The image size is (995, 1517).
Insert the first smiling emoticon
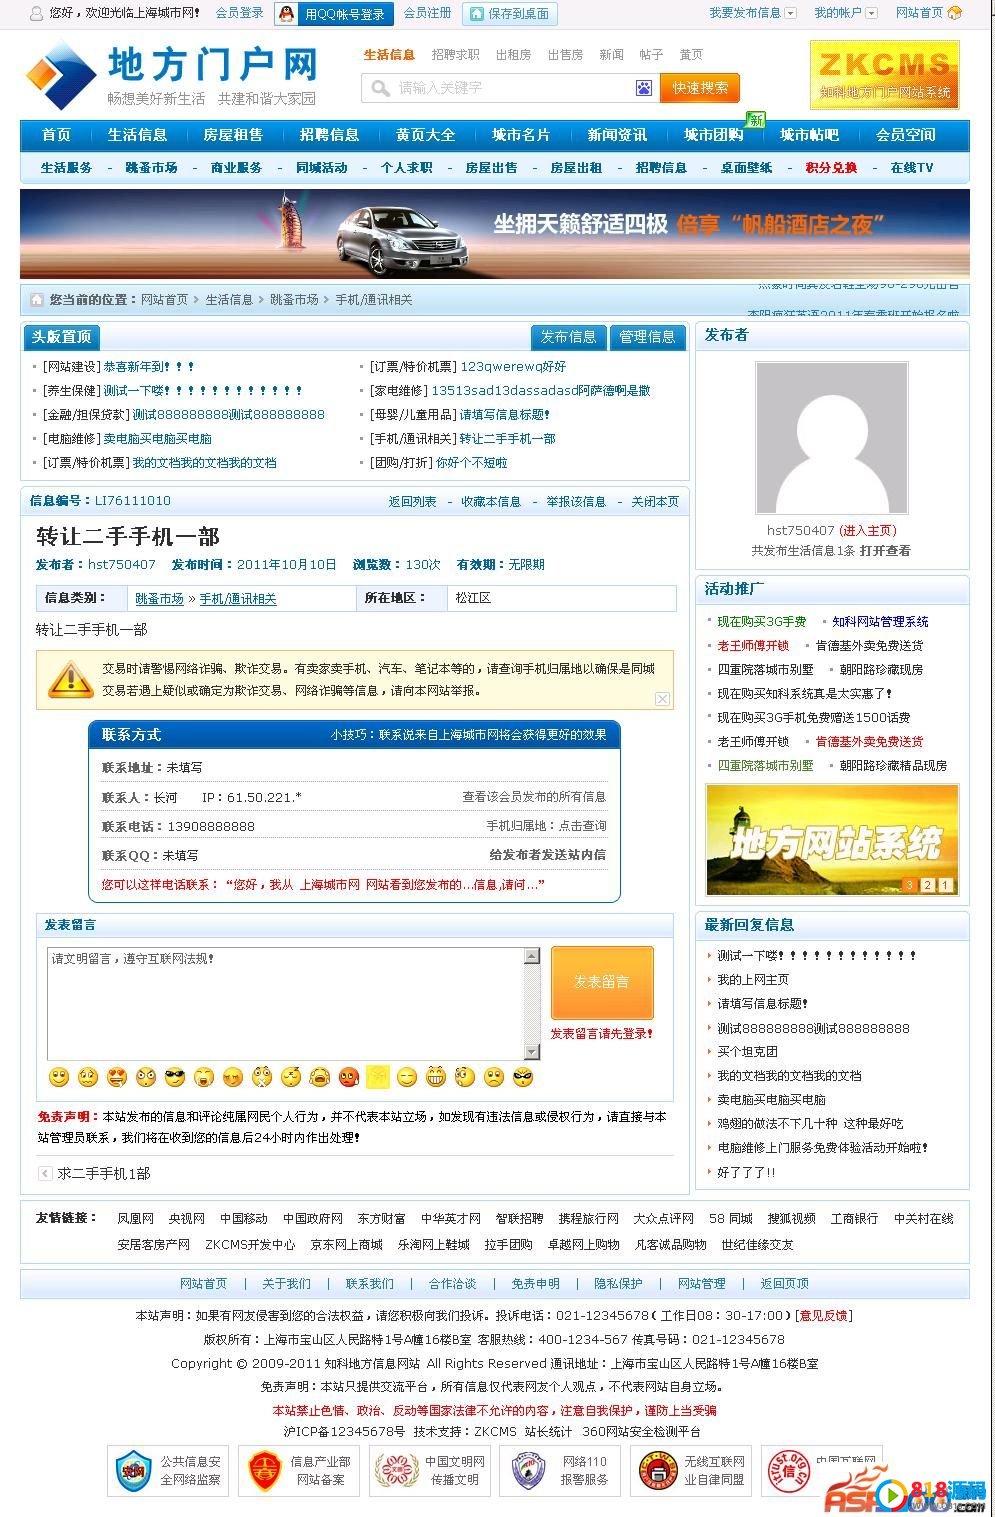pos(59,1077)
